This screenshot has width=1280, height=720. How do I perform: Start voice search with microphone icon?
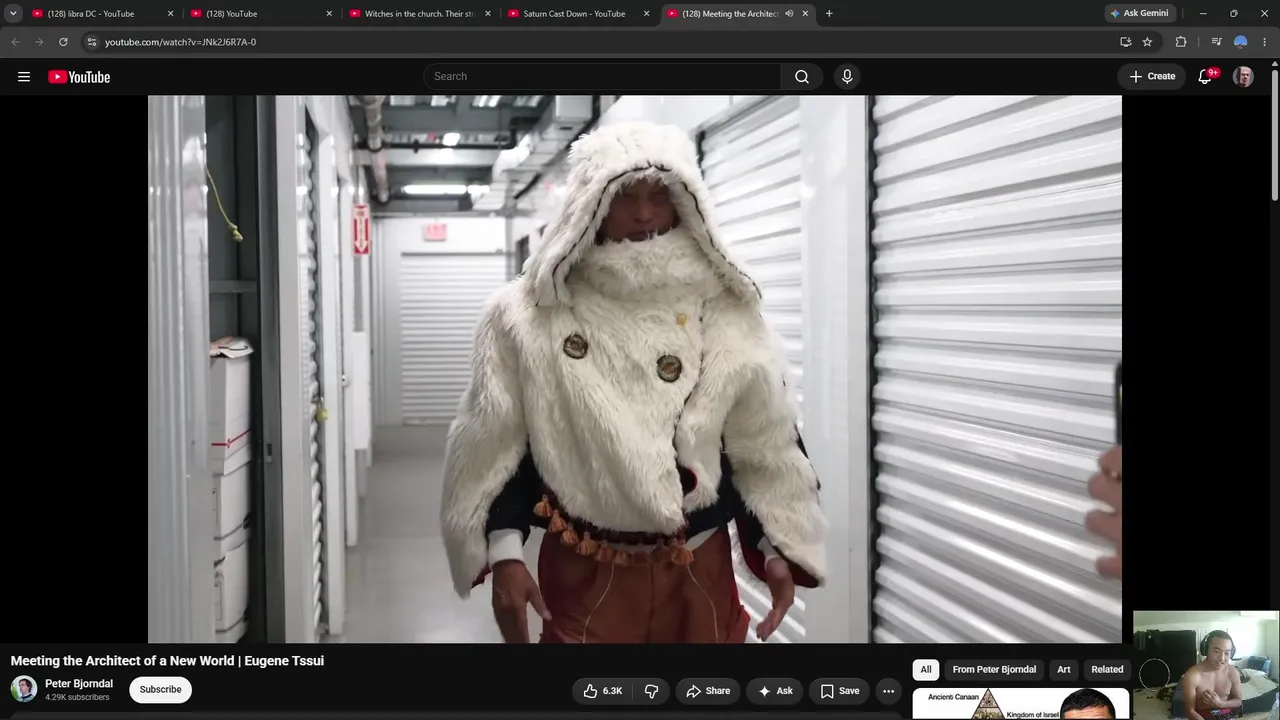pos(847,77)
